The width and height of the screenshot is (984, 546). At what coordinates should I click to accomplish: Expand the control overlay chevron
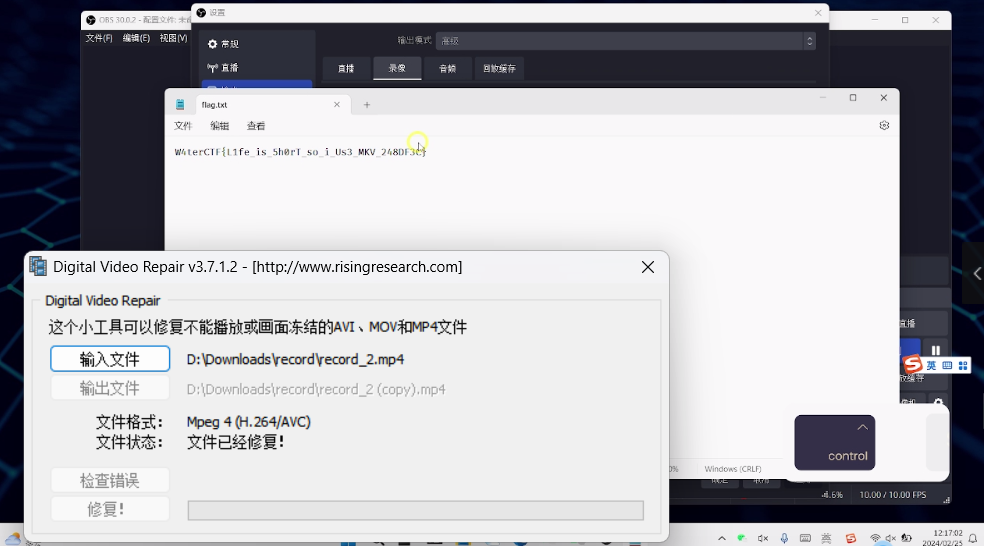click(x=863, y=427)
